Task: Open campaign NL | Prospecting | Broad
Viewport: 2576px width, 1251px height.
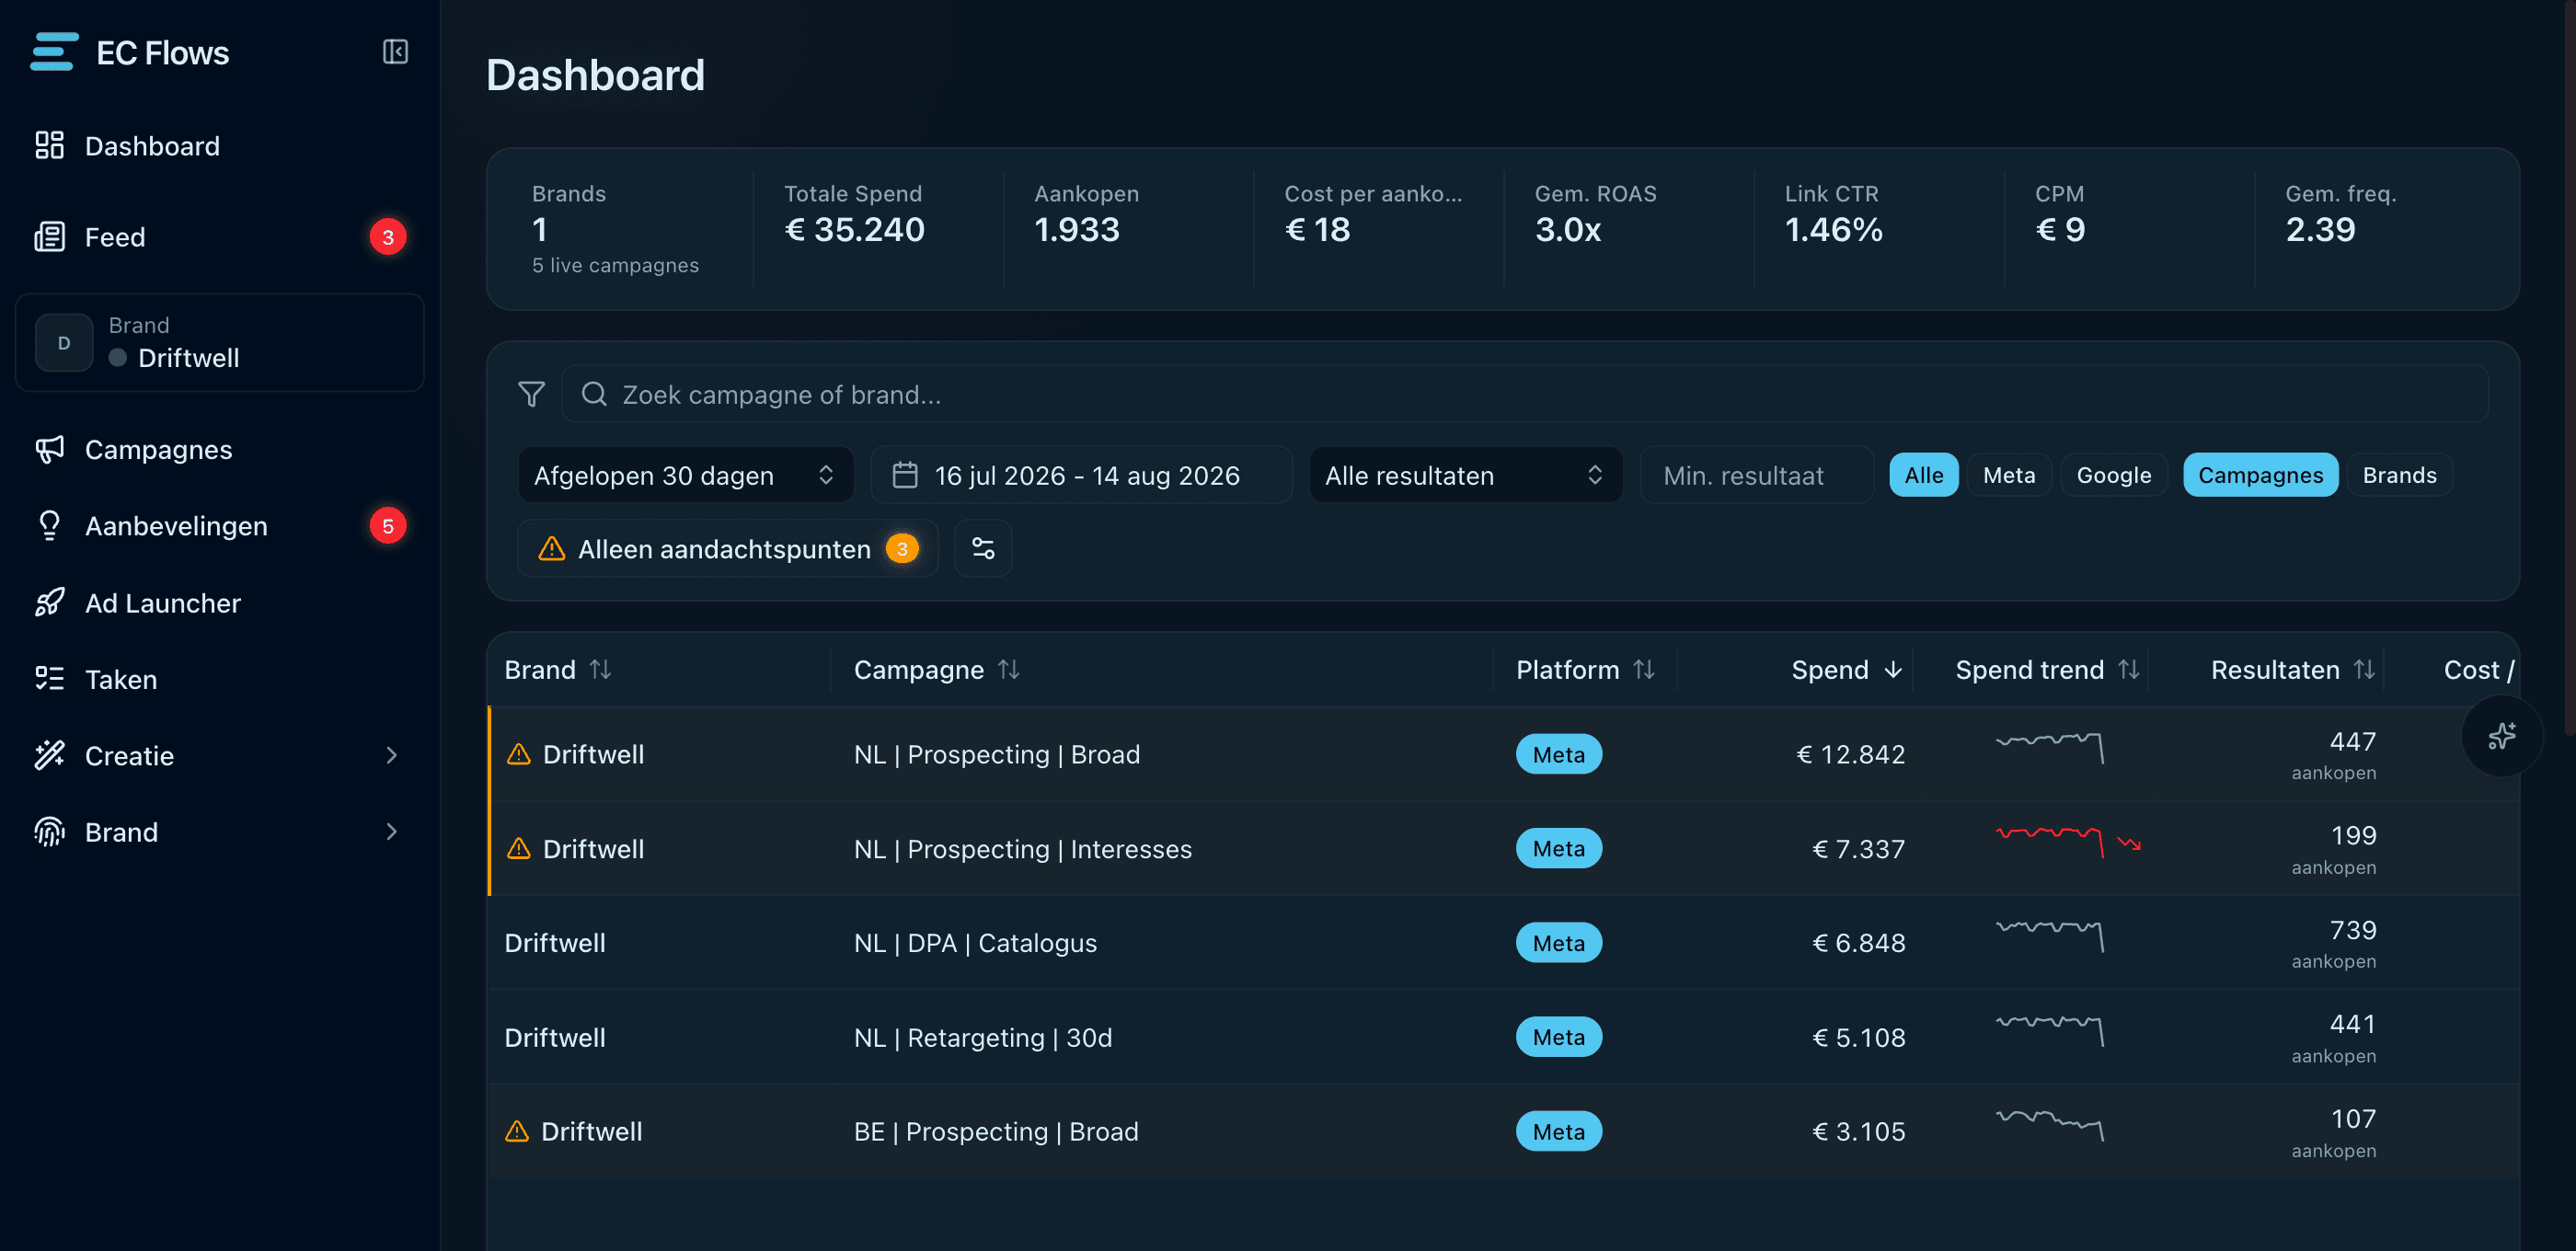Action: tap(996, 754)
